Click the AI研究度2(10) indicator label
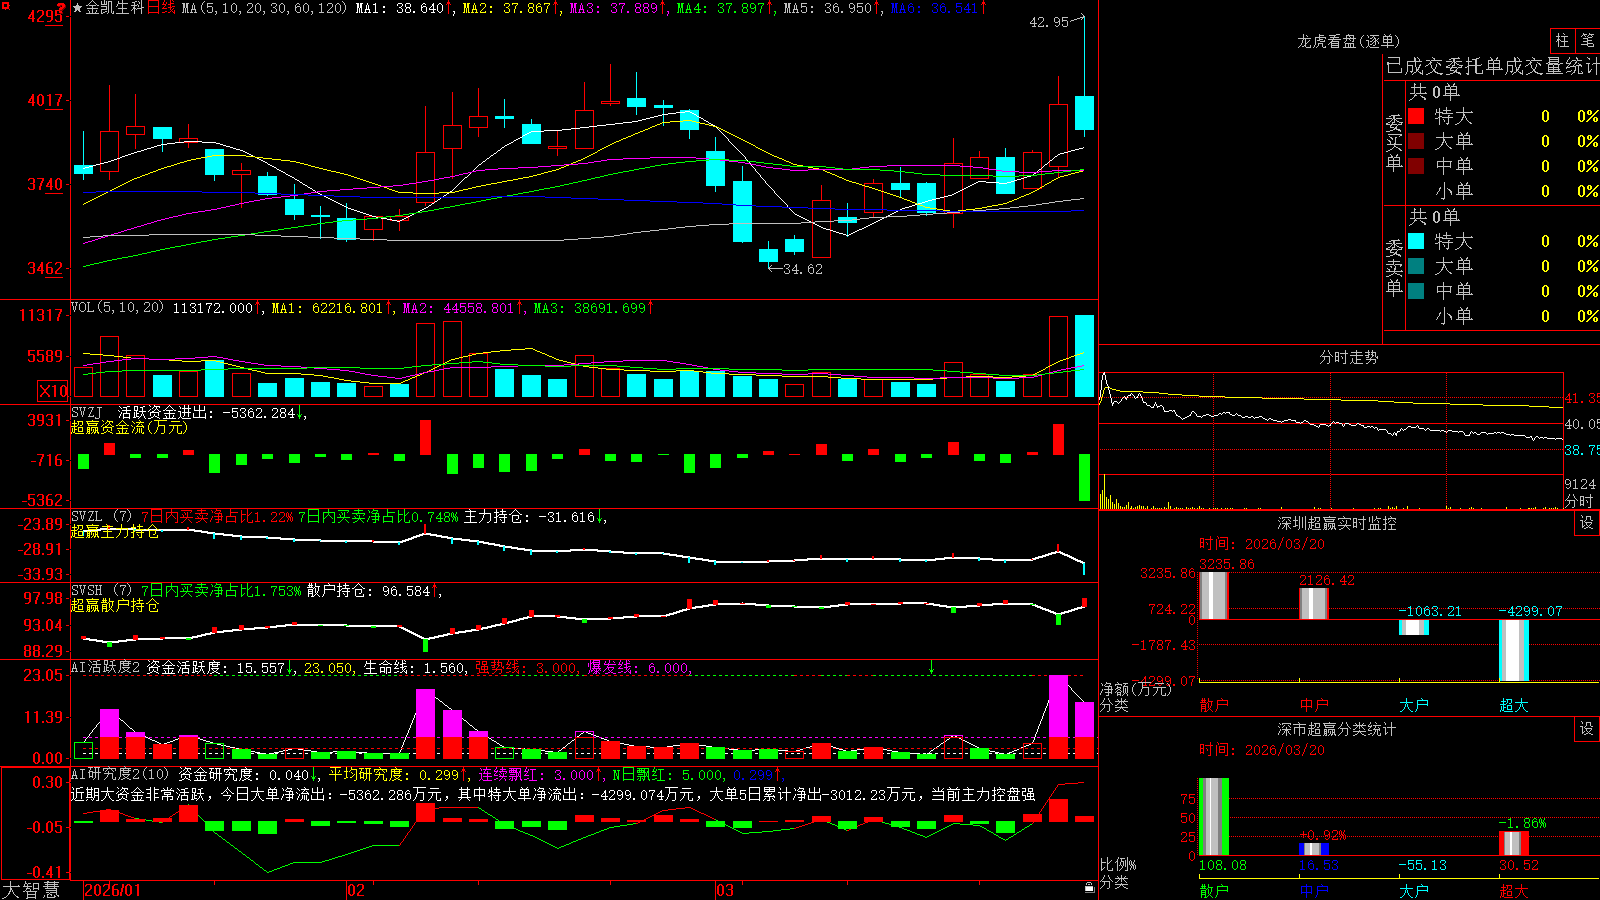The image size is (1600, 900). (x=120, y=774)
